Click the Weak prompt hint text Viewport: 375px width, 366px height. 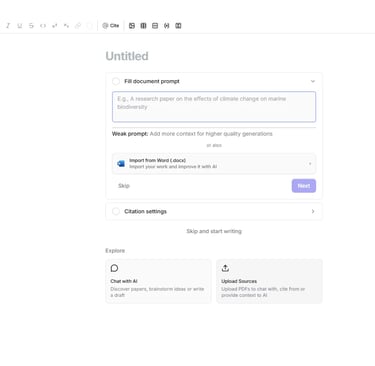click(x=192, y=134)
